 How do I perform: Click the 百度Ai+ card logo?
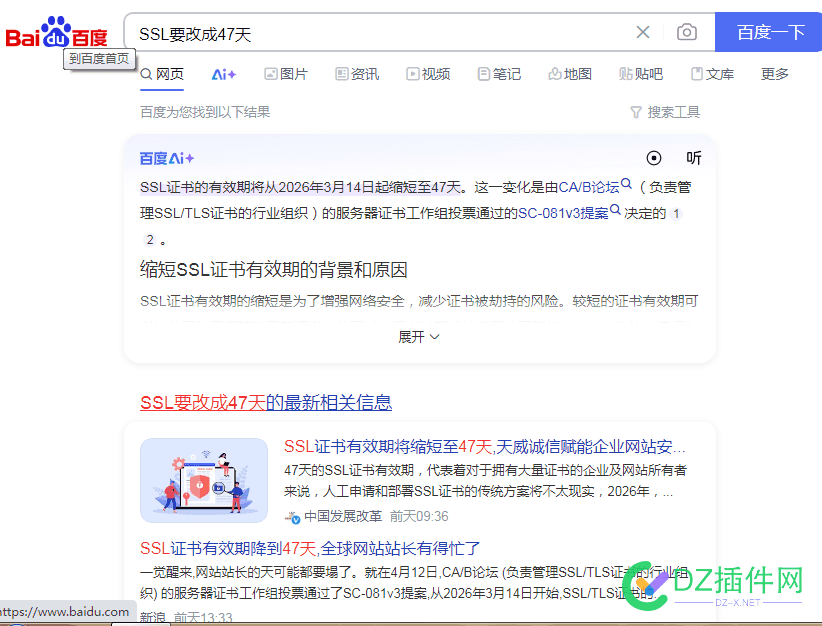[x=167, y=158]
